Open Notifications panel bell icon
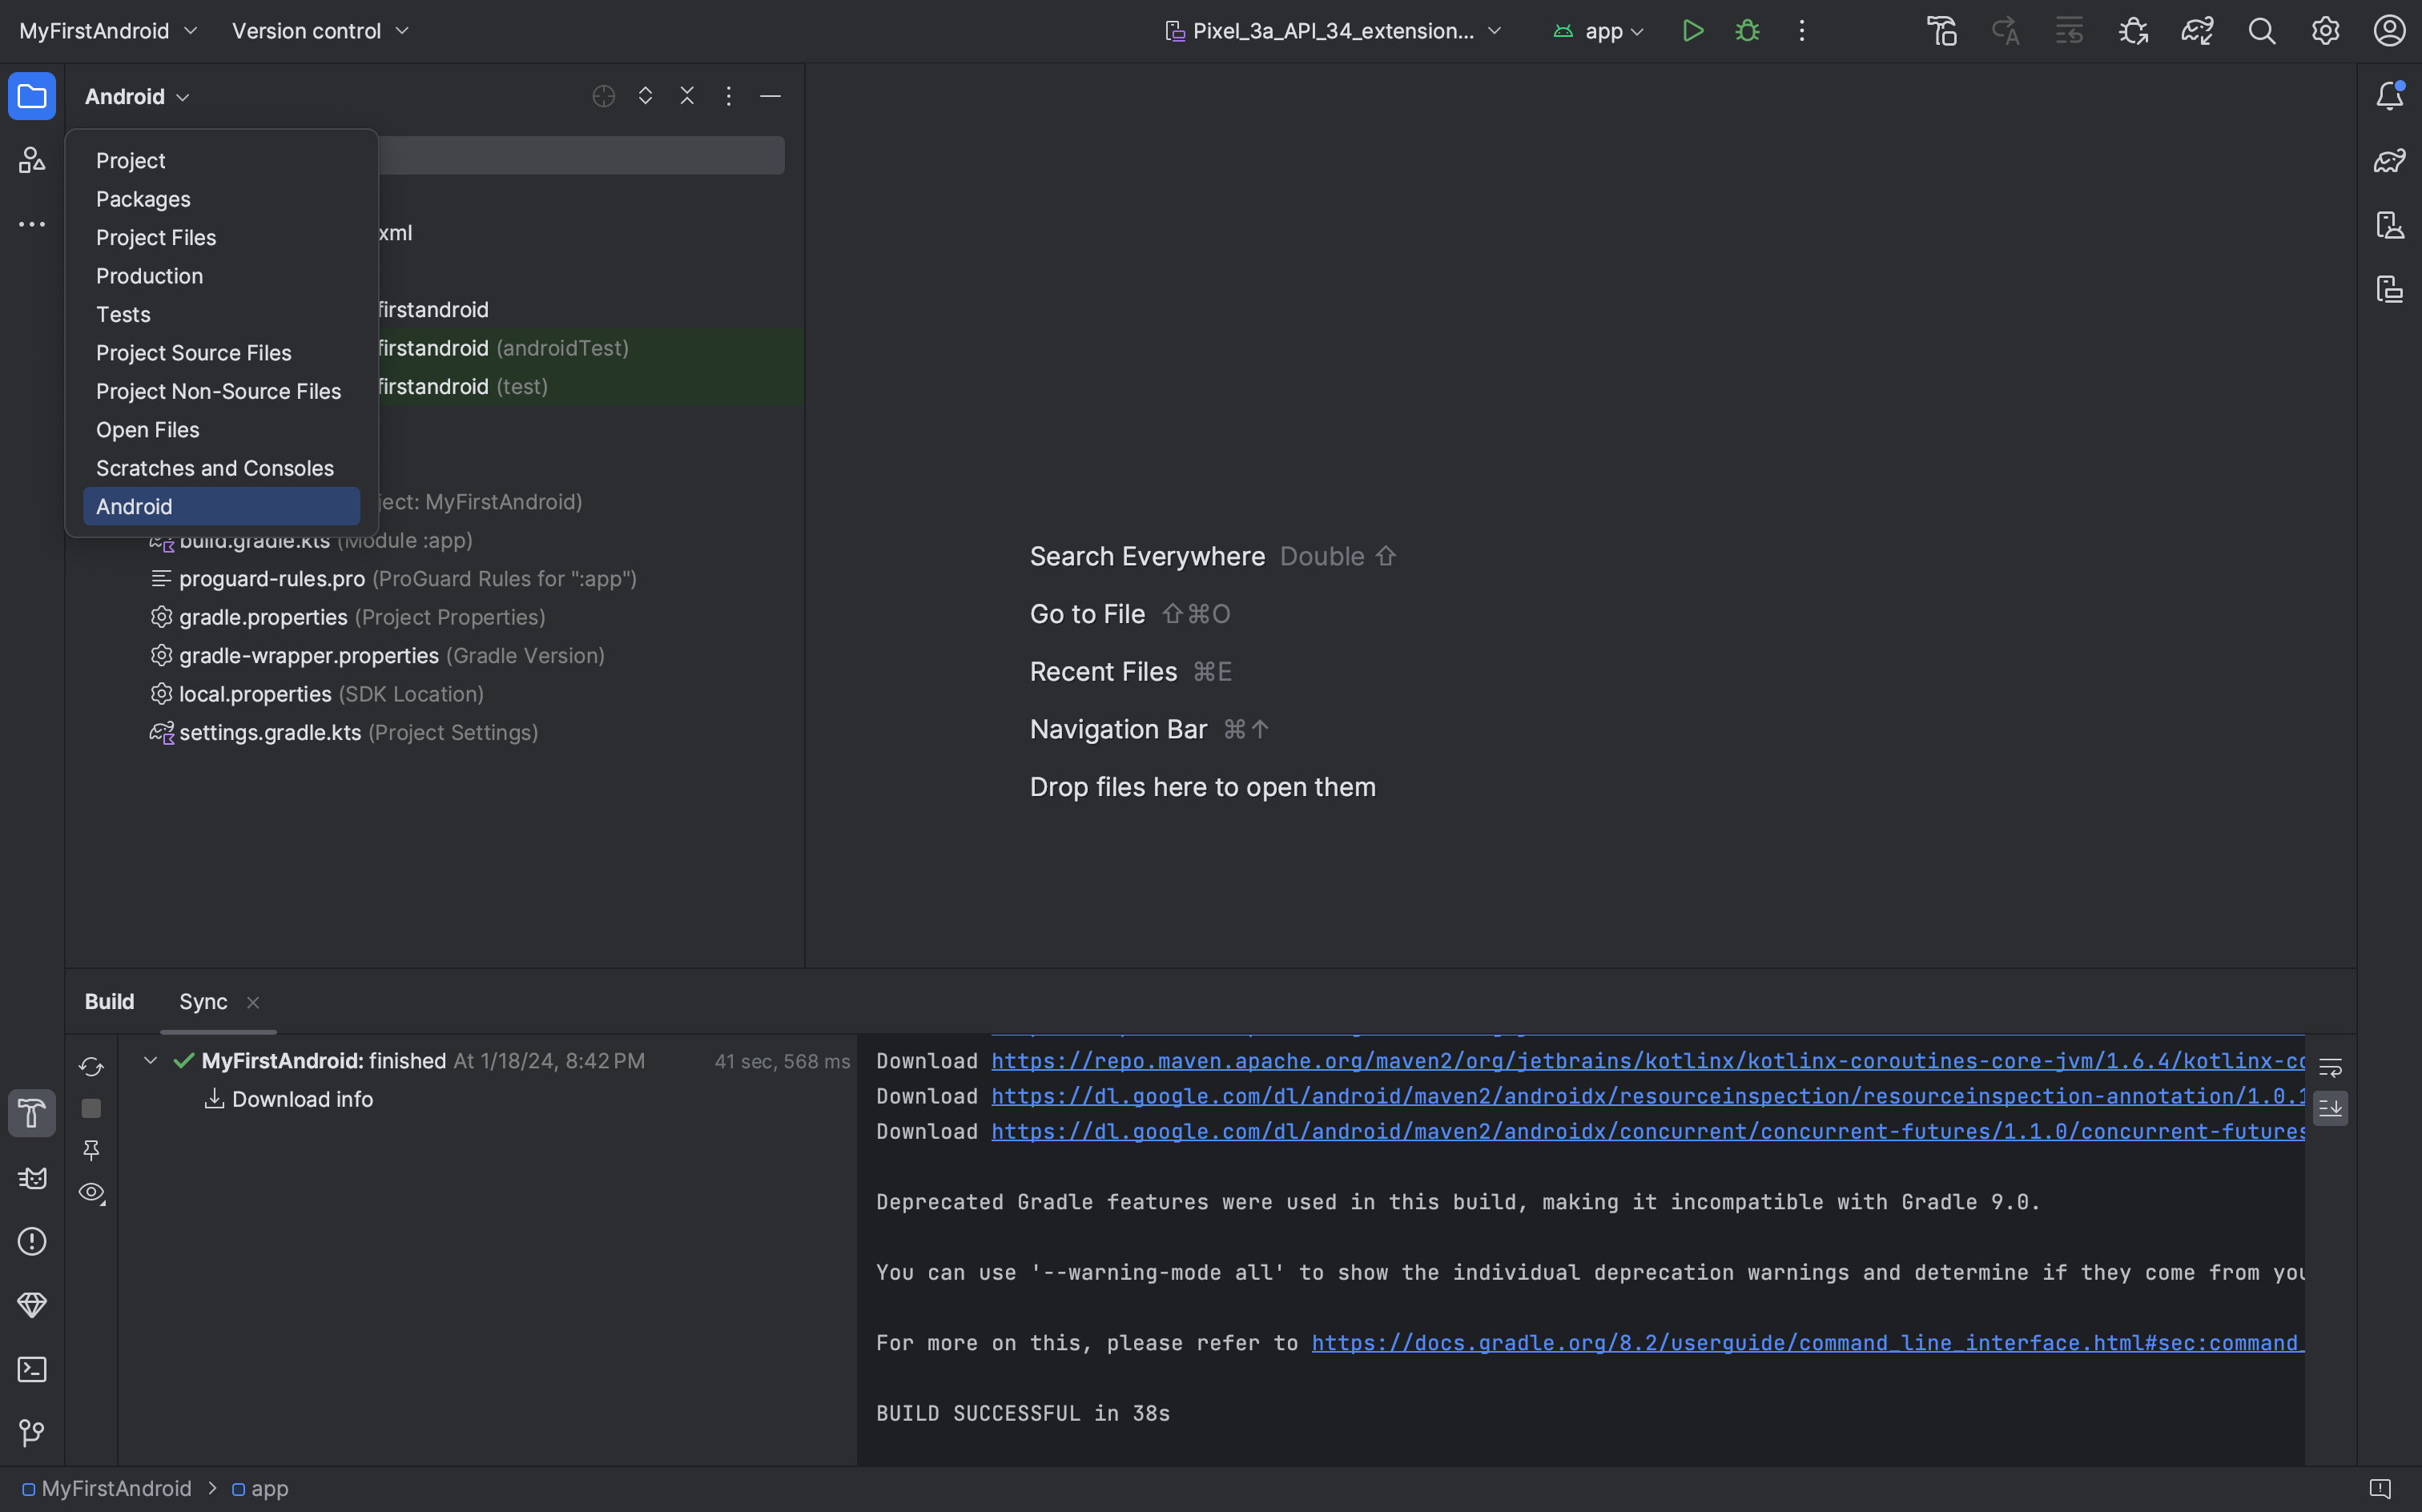Screen dimensions: 2422x1512 pyautogui.click(x=2389, y=96)
